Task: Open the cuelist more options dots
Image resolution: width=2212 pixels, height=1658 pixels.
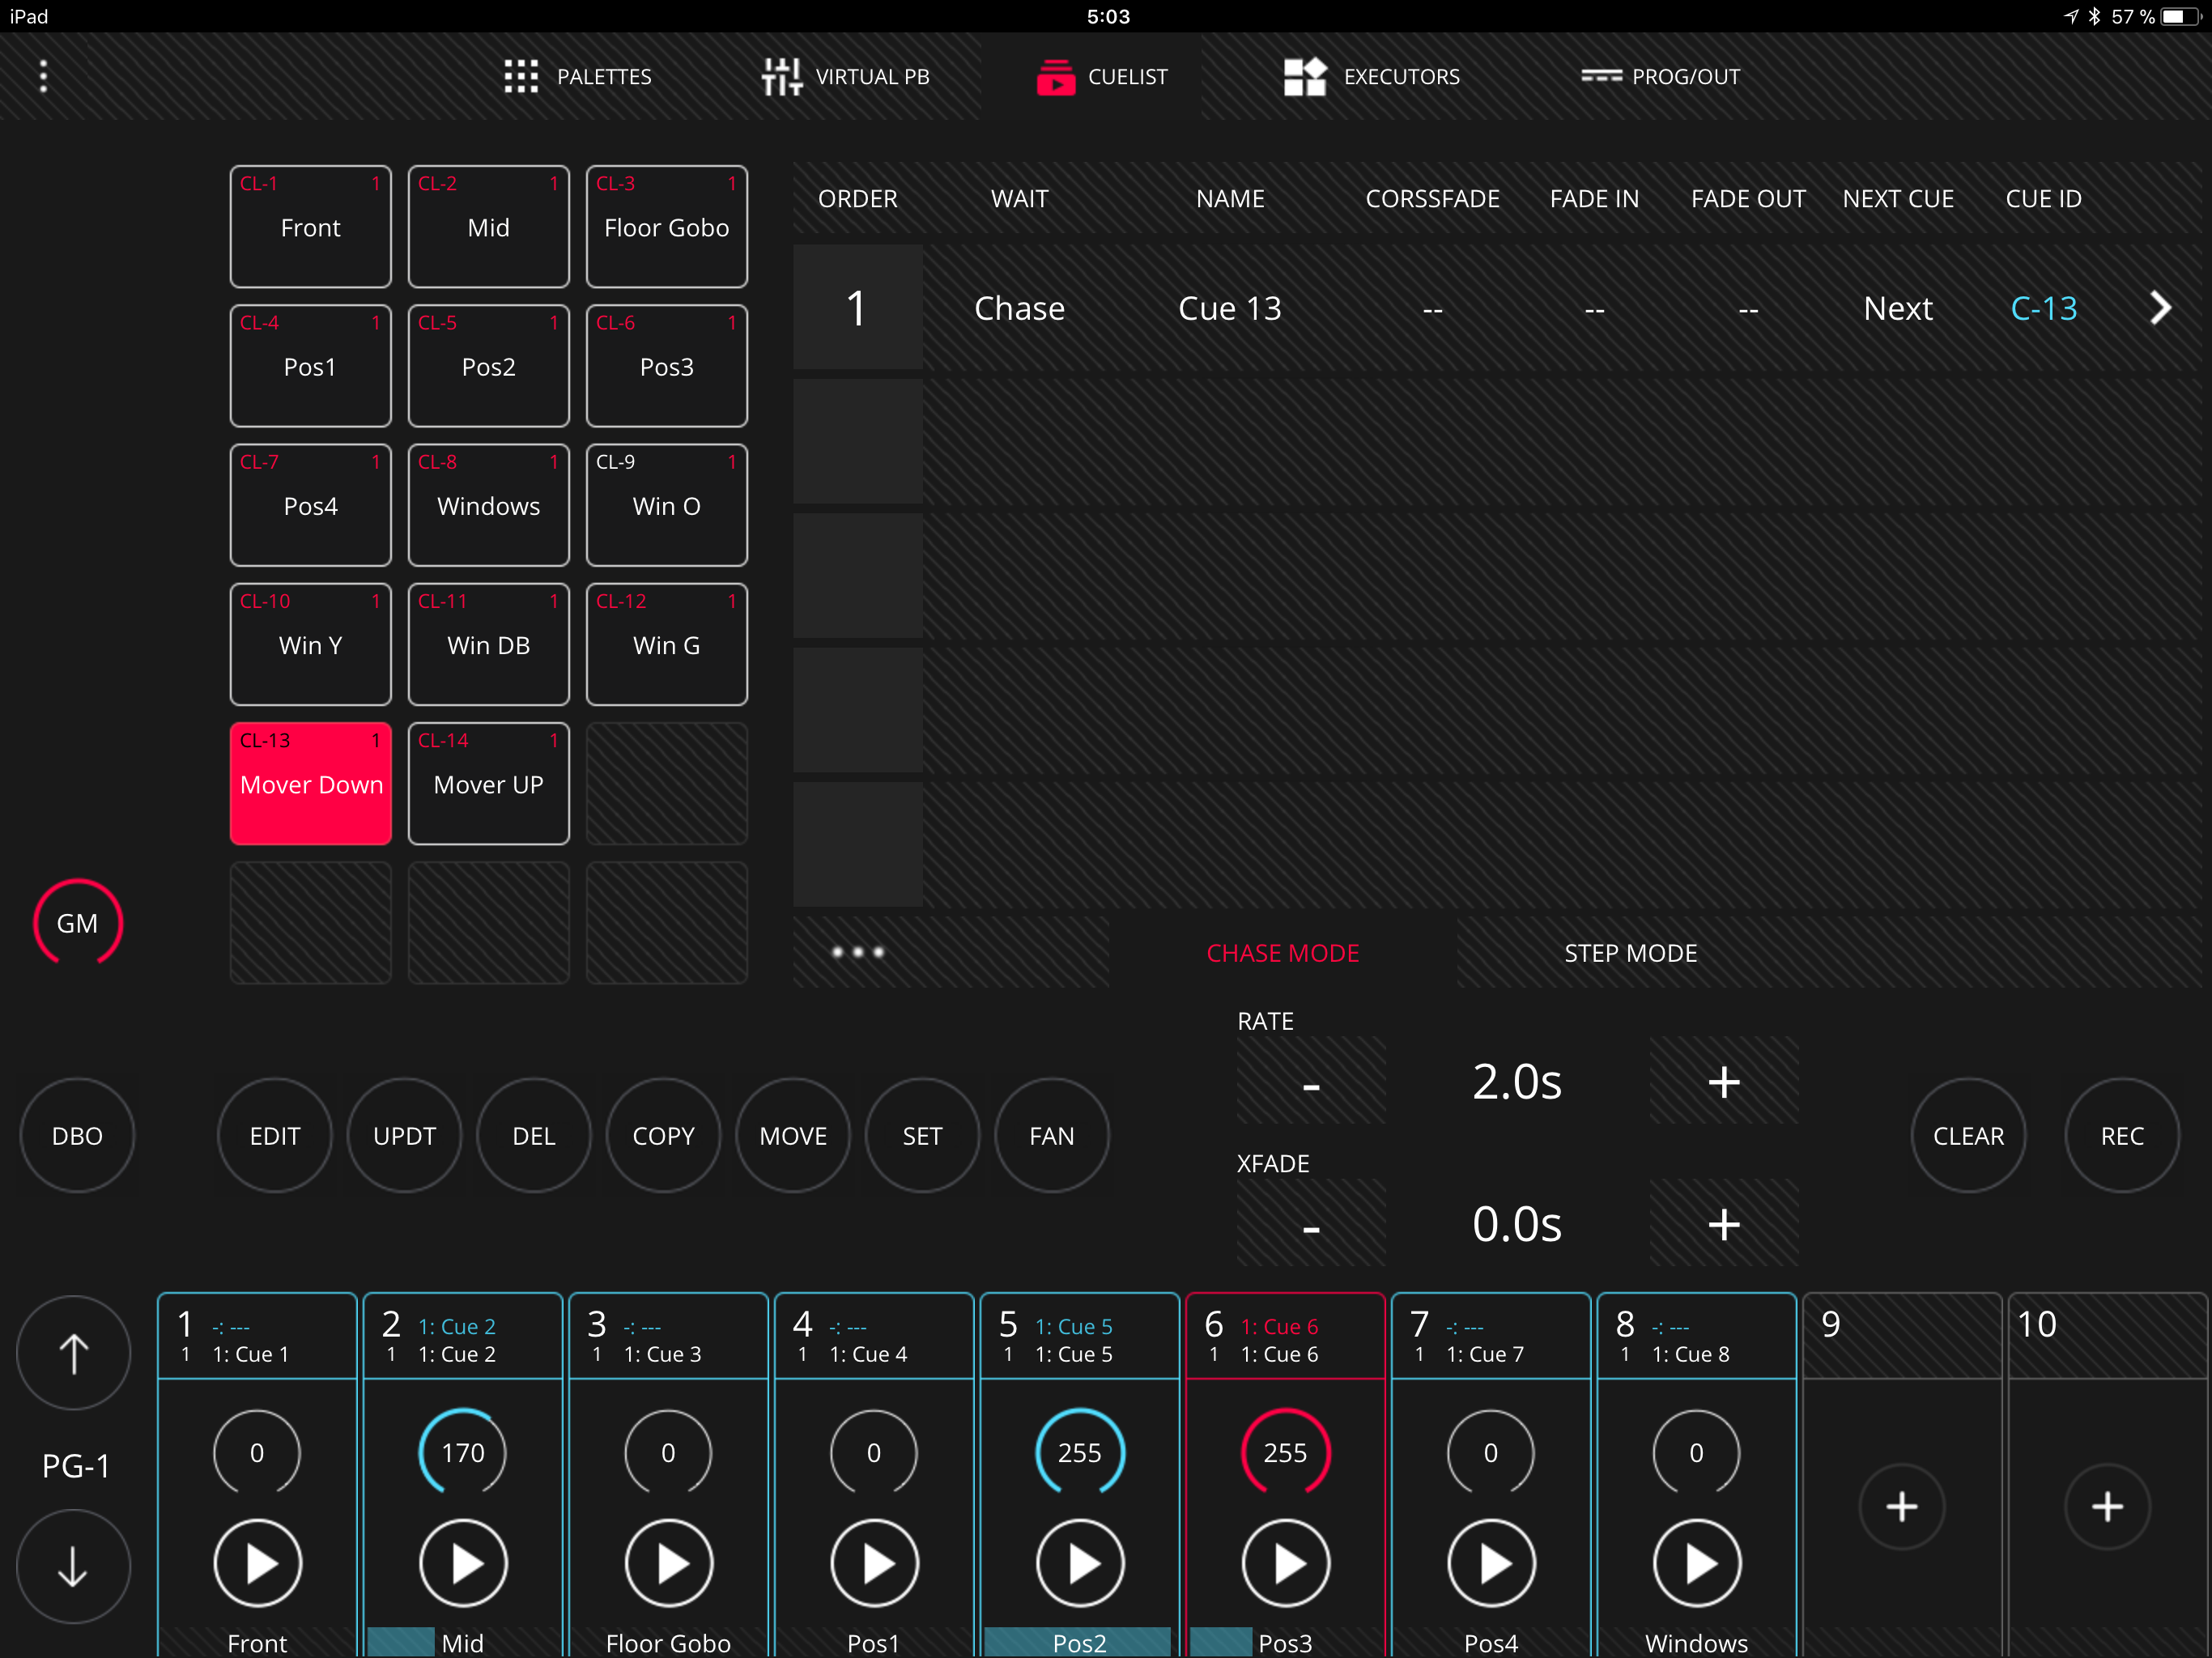Action: (858, 952)
